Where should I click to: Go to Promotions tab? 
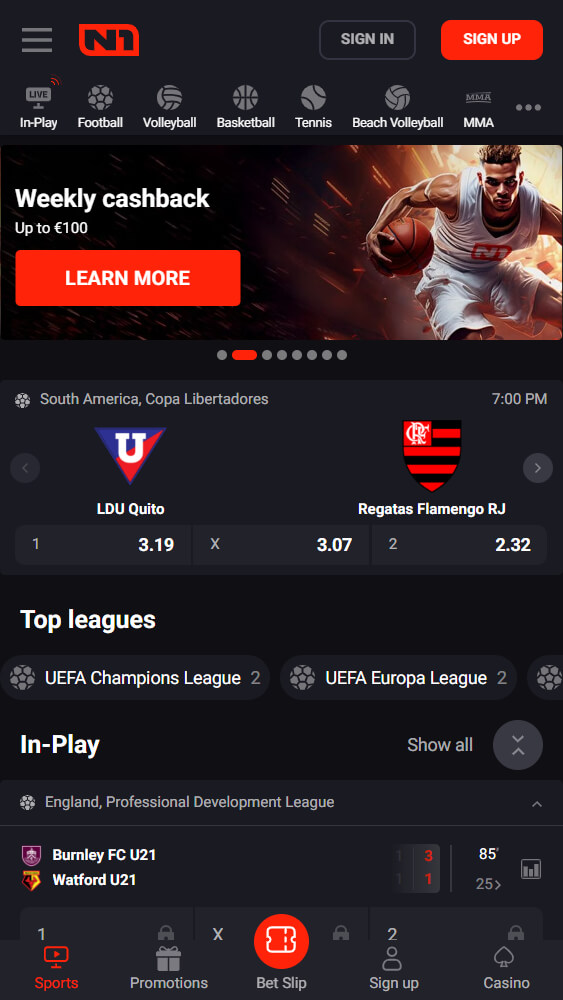pyautogui.click(x=169, y=967)
